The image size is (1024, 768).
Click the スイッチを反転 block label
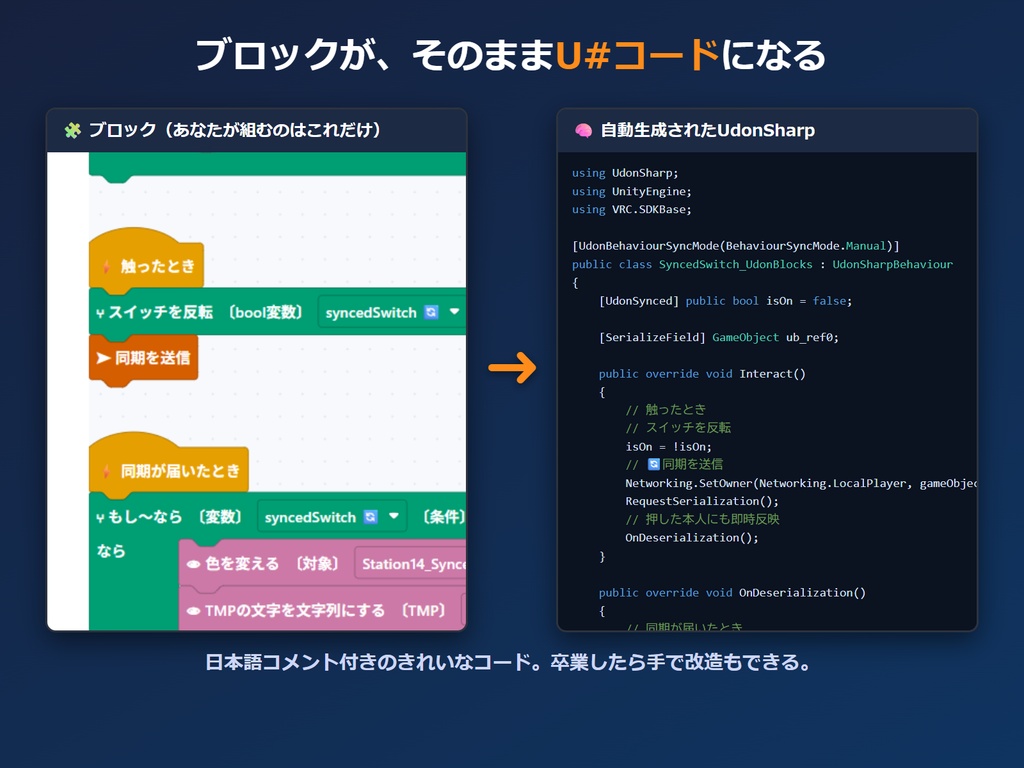(x=161, y=312)
